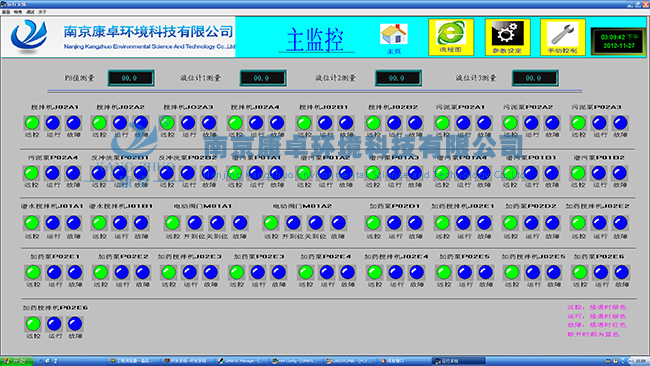Click the 开到位 indicator lamp under M01A1
The height and width of the screenshot is (366, 650).
point(194,223)
